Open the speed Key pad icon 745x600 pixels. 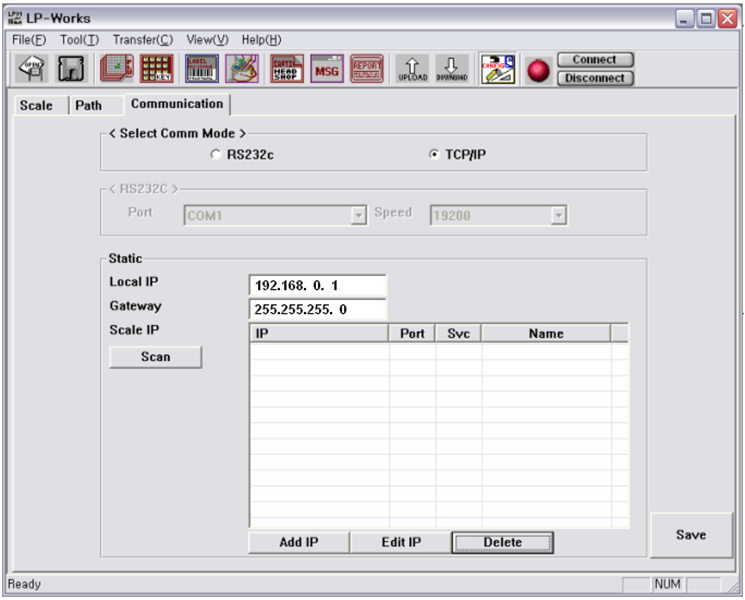(x=157, y=69)
